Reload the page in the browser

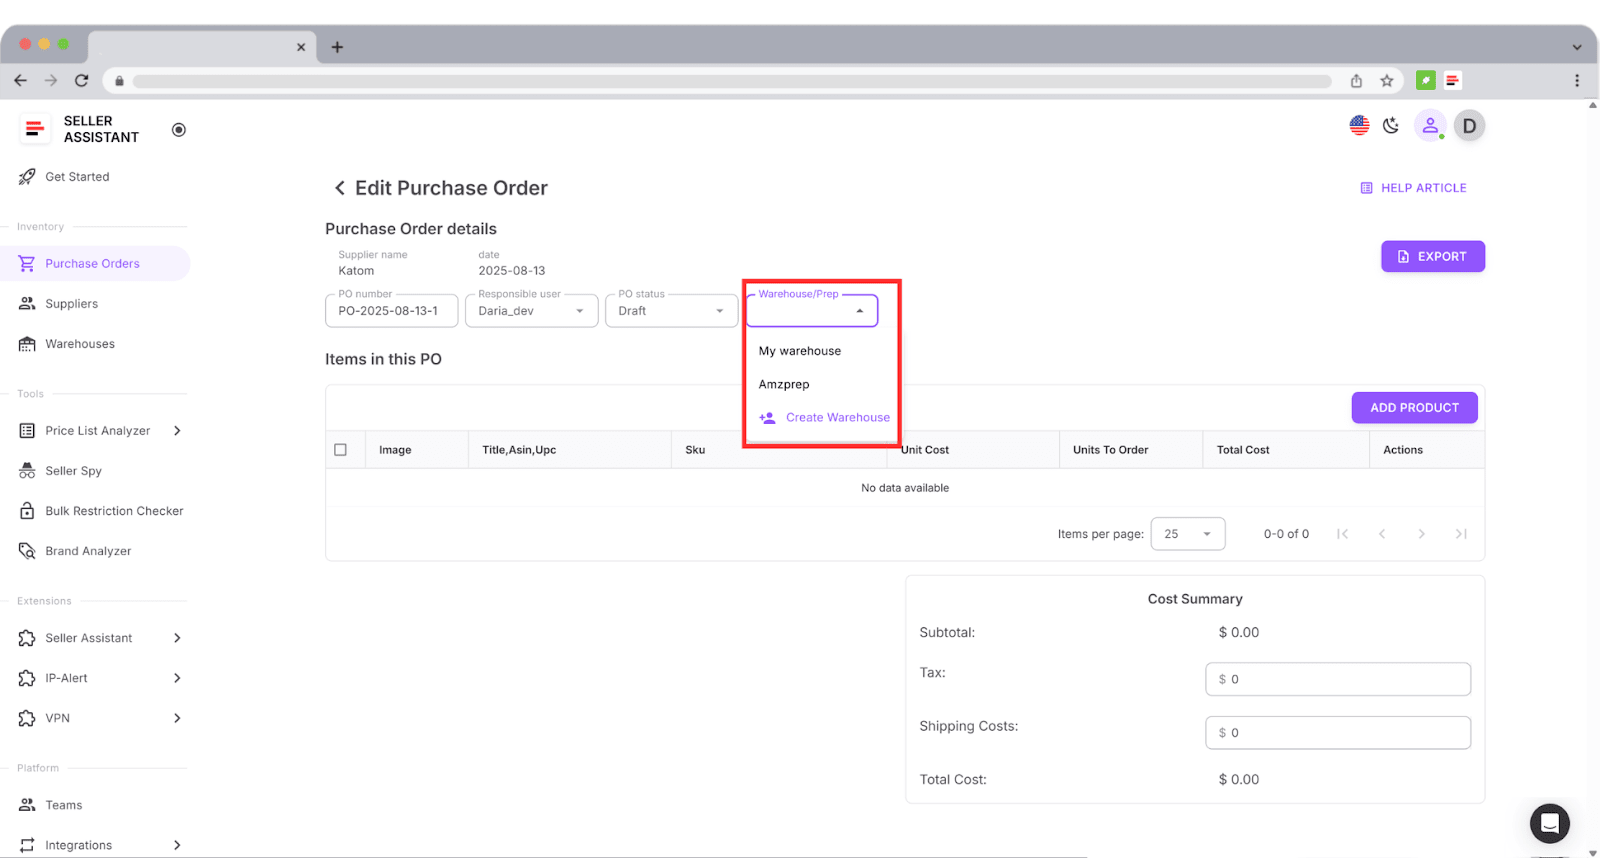pos(82,81)
